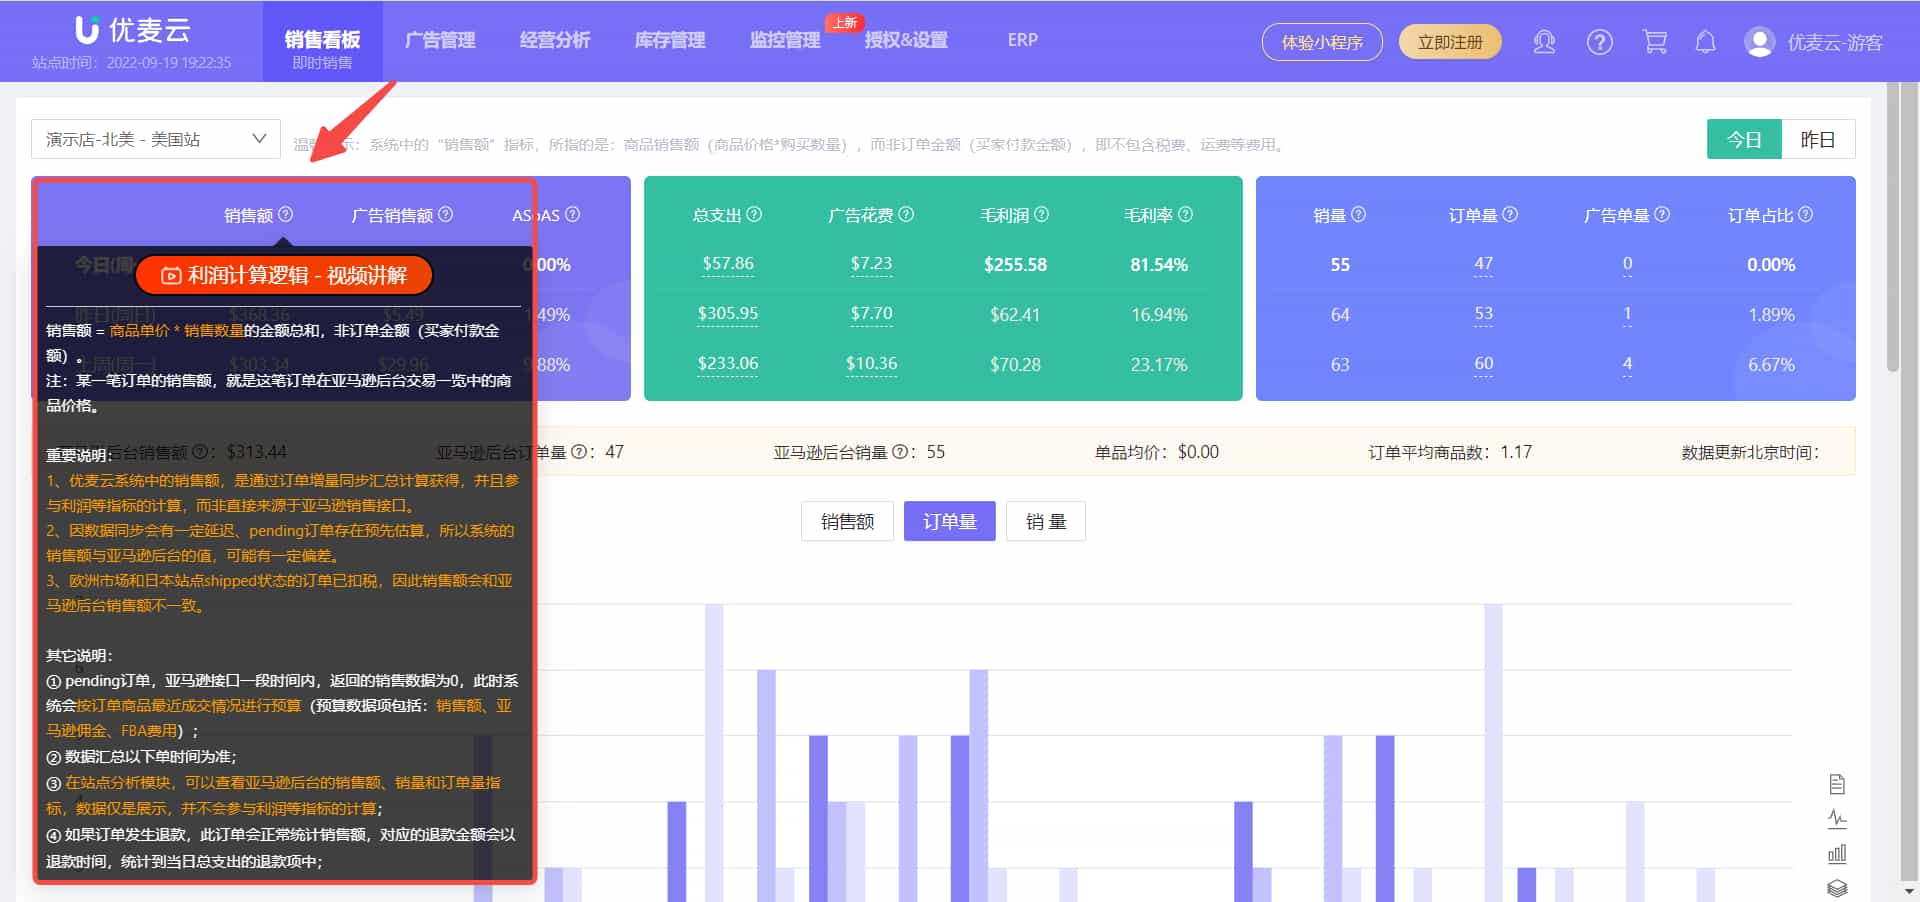Click help icon next to 毛利润

(x=1042, y=215)
